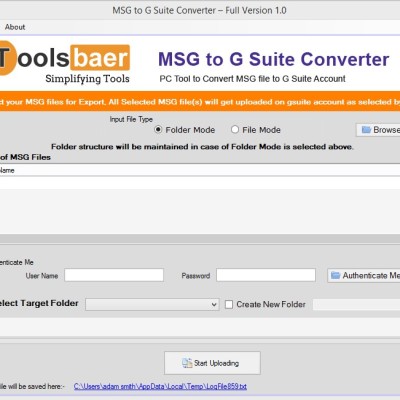This screenshot has width=400, height=400.
Task: Open the LogFile859.txt path link
Action: 160,386
